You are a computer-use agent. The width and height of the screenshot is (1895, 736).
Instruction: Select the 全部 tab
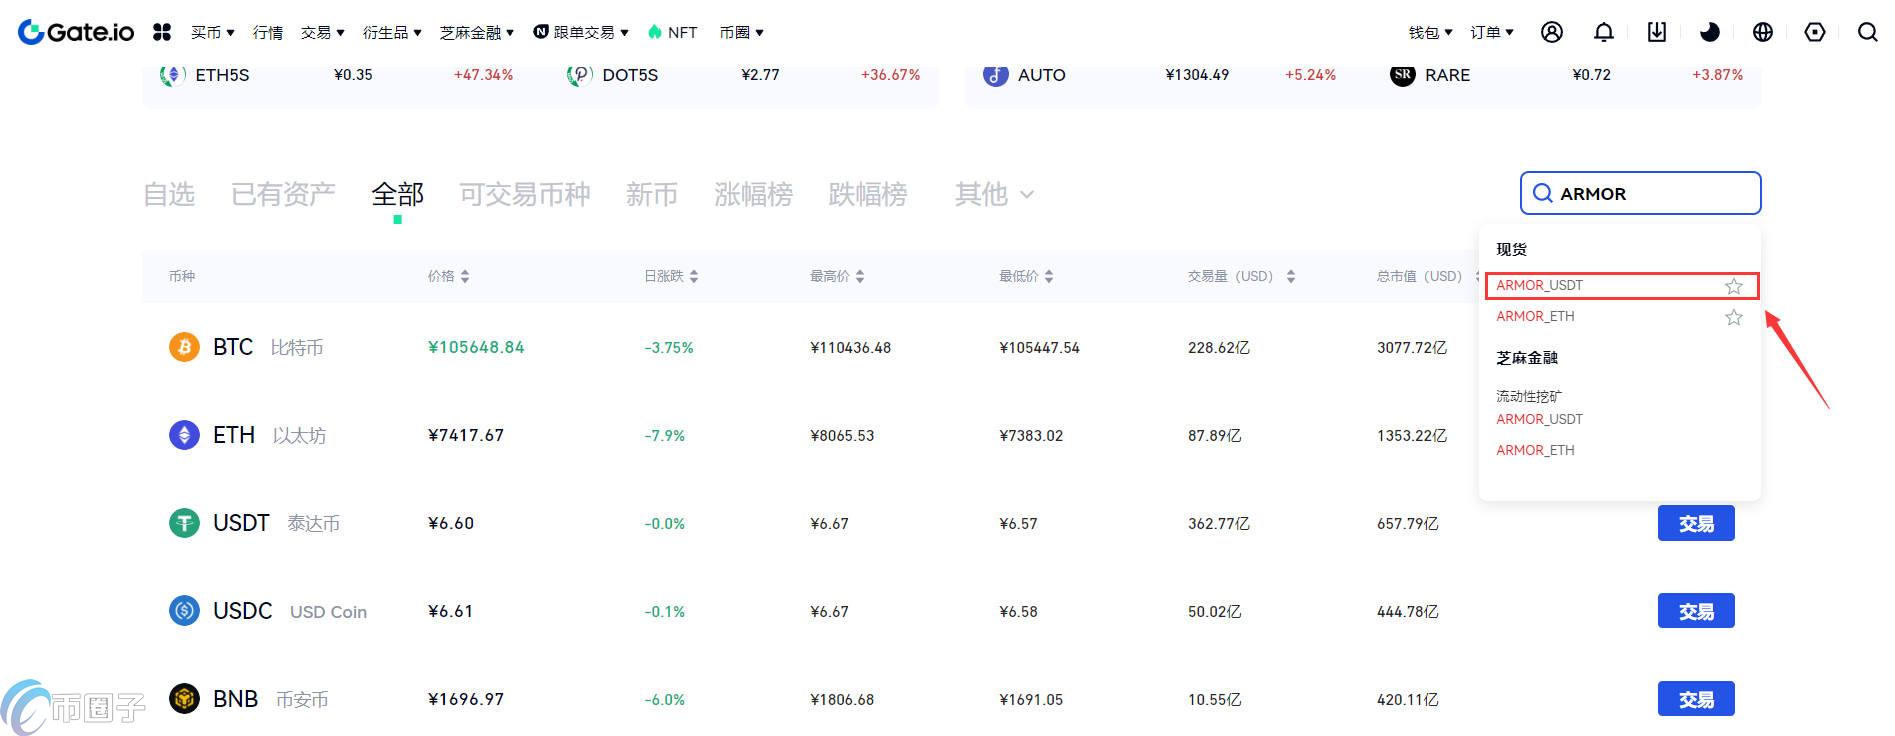[397, 194]
